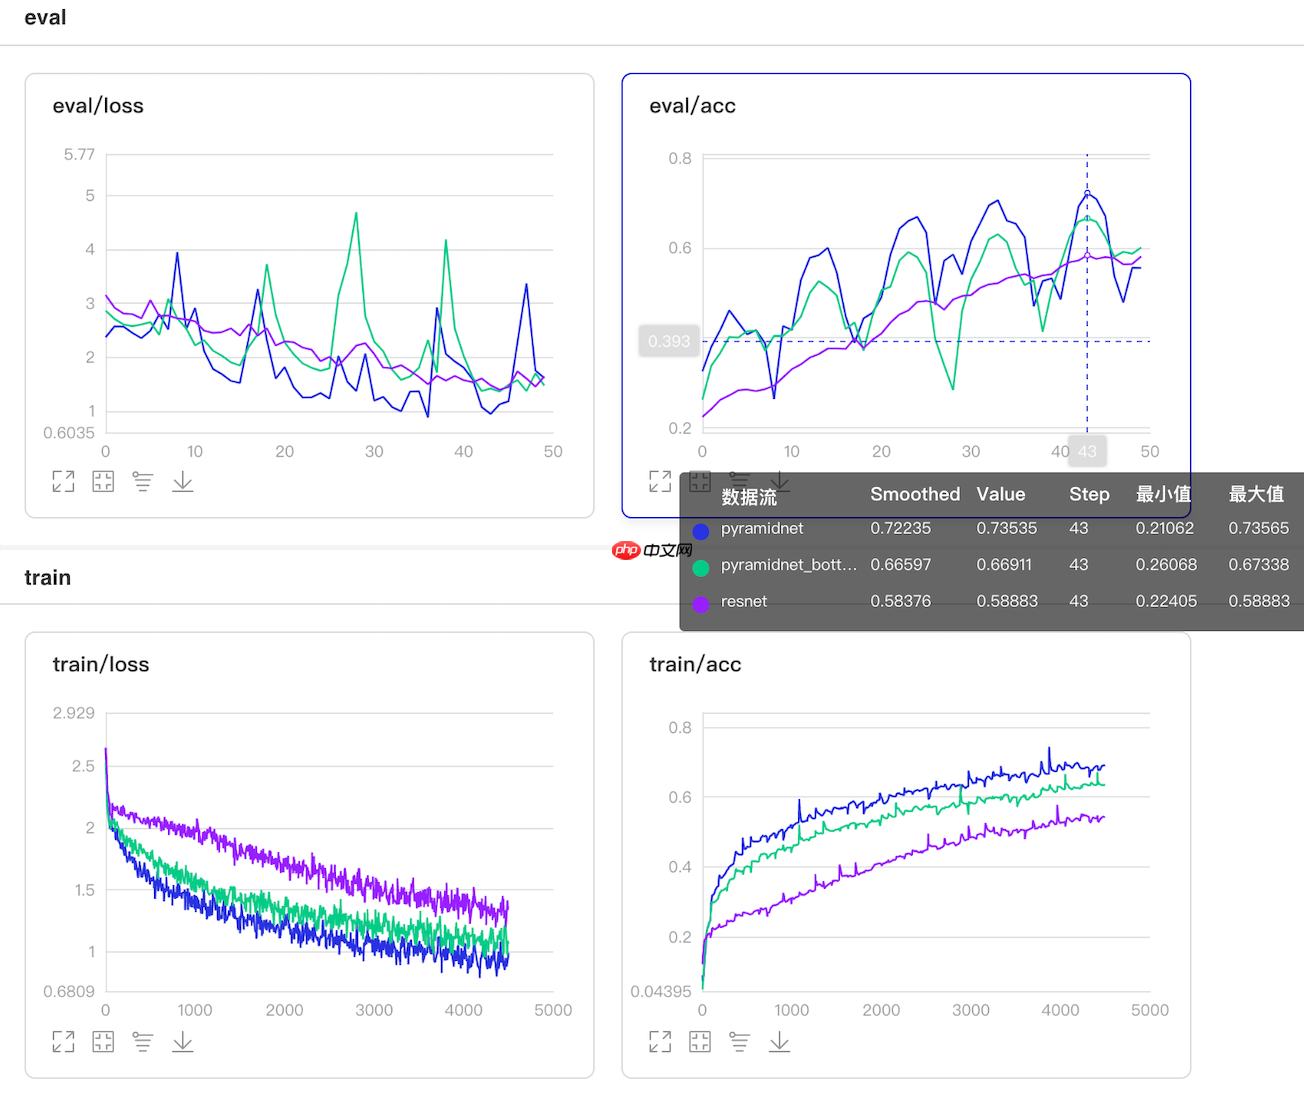Click the axis list icon under train/loss
Viewport: 1304px width, 1102px height.
tap(143, 1042)
